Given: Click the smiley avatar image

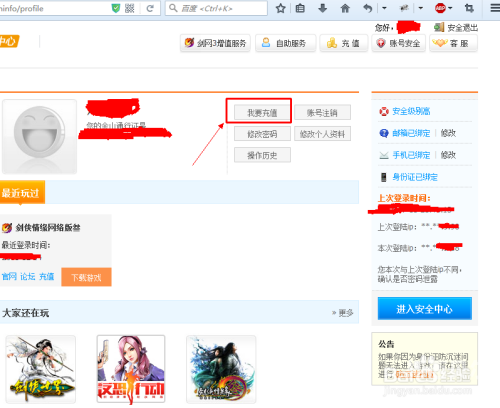Looking at the screenshot, I should pyautogui.click(x=39, y=136).
